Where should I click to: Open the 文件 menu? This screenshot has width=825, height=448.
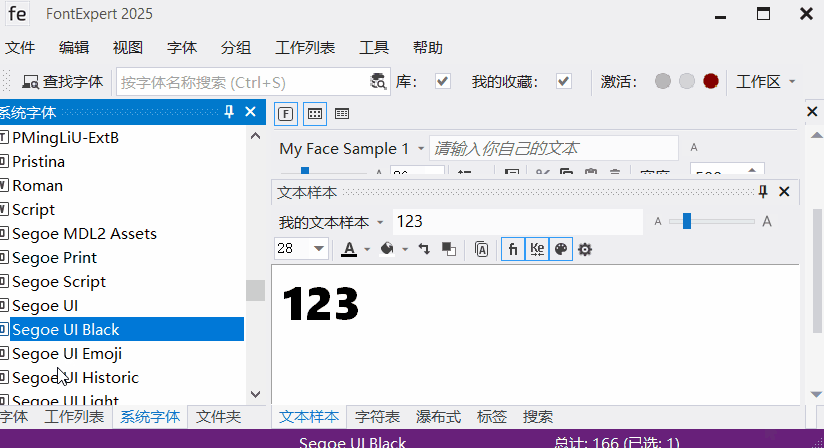click(20, 48)
